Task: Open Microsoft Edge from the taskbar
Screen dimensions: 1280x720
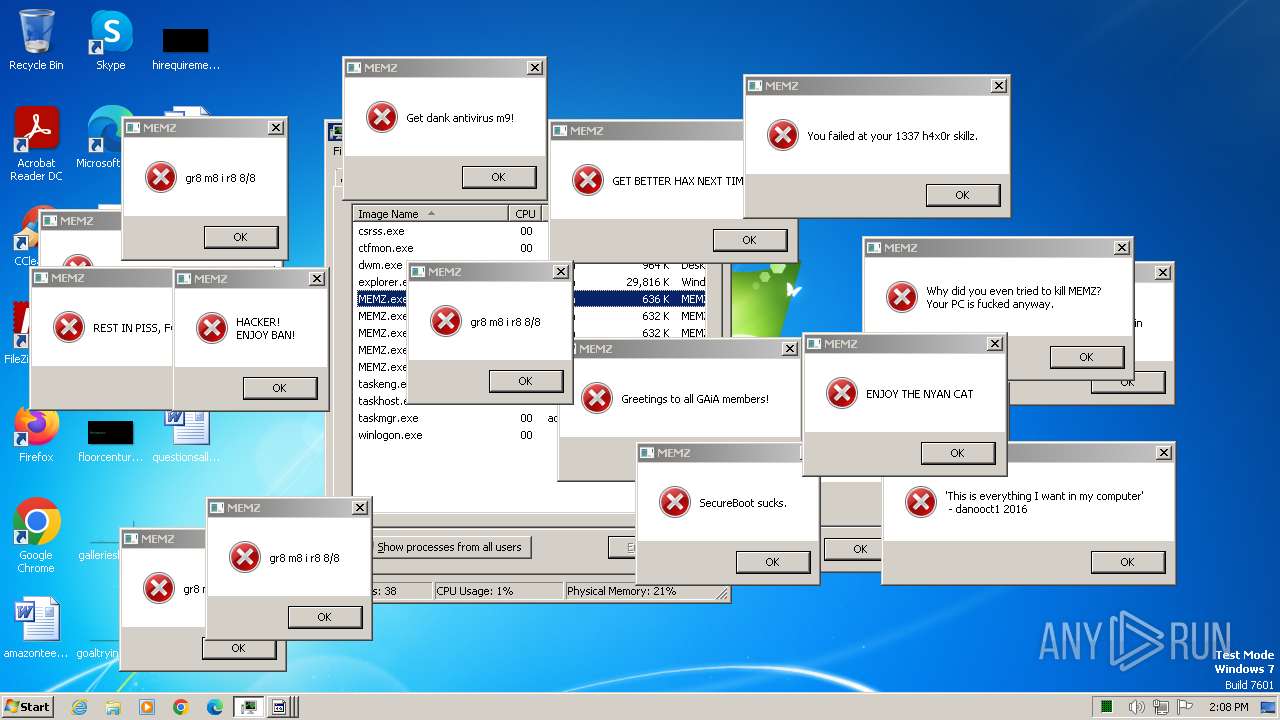Action: 215,707
